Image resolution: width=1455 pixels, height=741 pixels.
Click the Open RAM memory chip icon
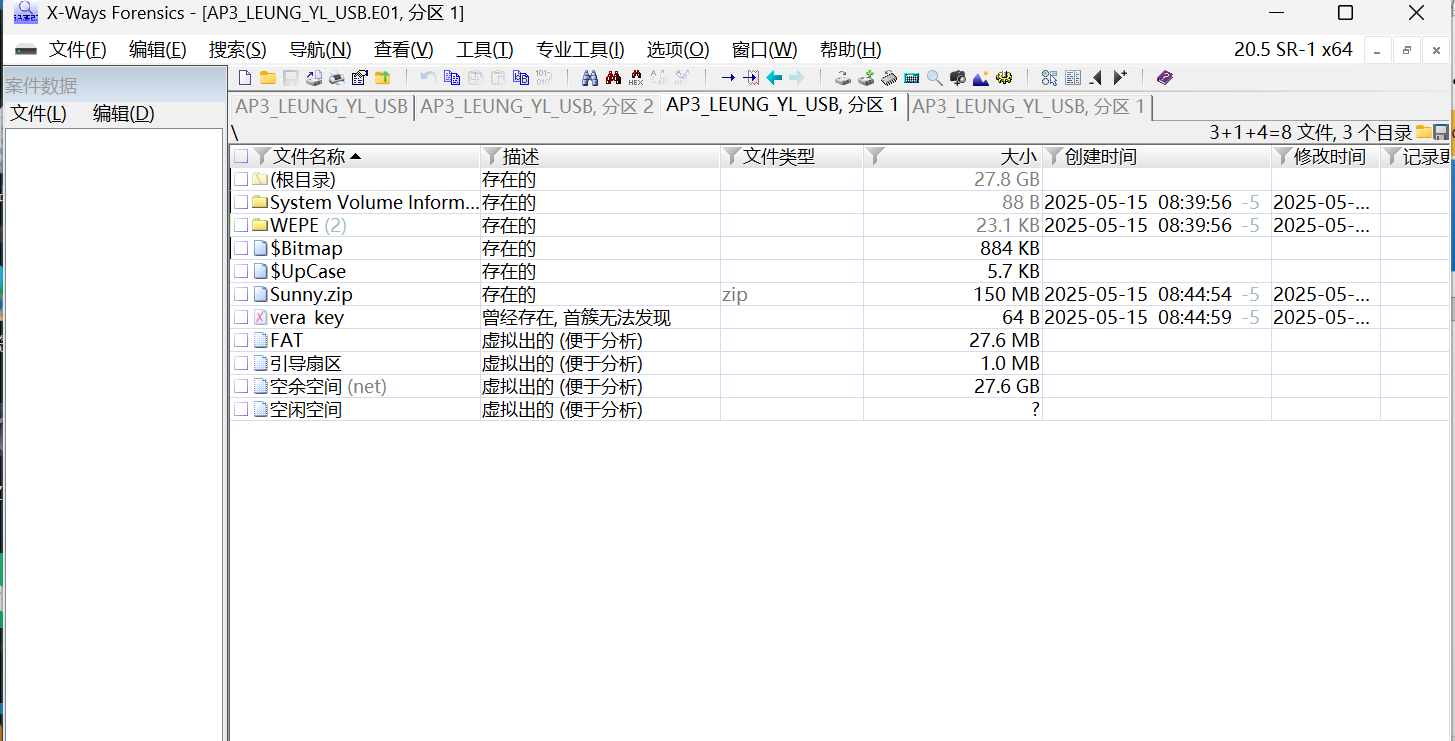point(889,78)
